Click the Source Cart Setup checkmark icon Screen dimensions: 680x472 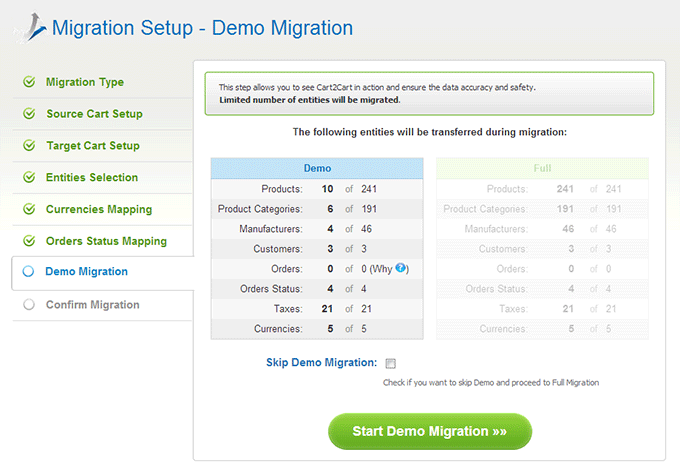(29, 114)
